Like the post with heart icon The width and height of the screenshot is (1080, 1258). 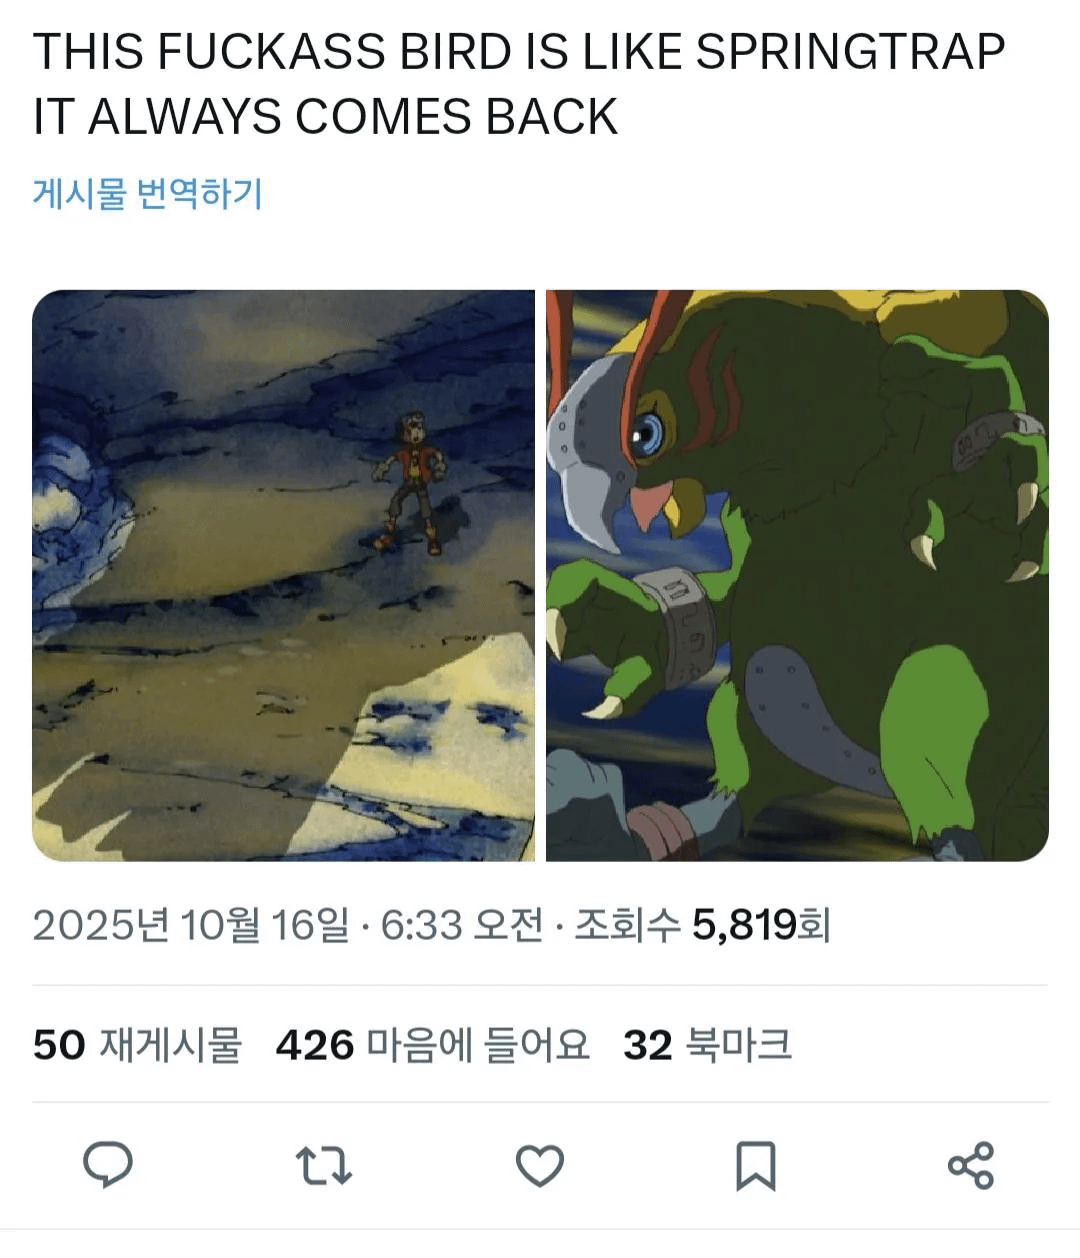pyautogui.click(x=540, y=1166)
